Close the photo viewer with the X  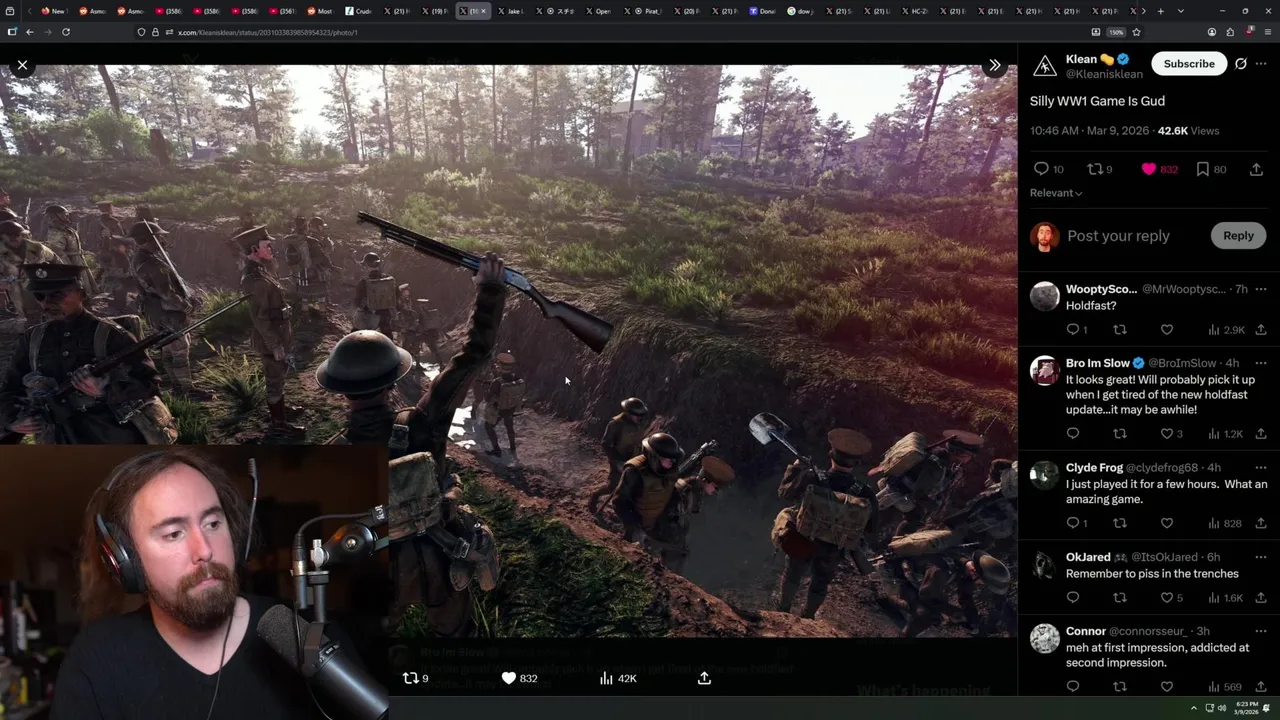[22, 65]
